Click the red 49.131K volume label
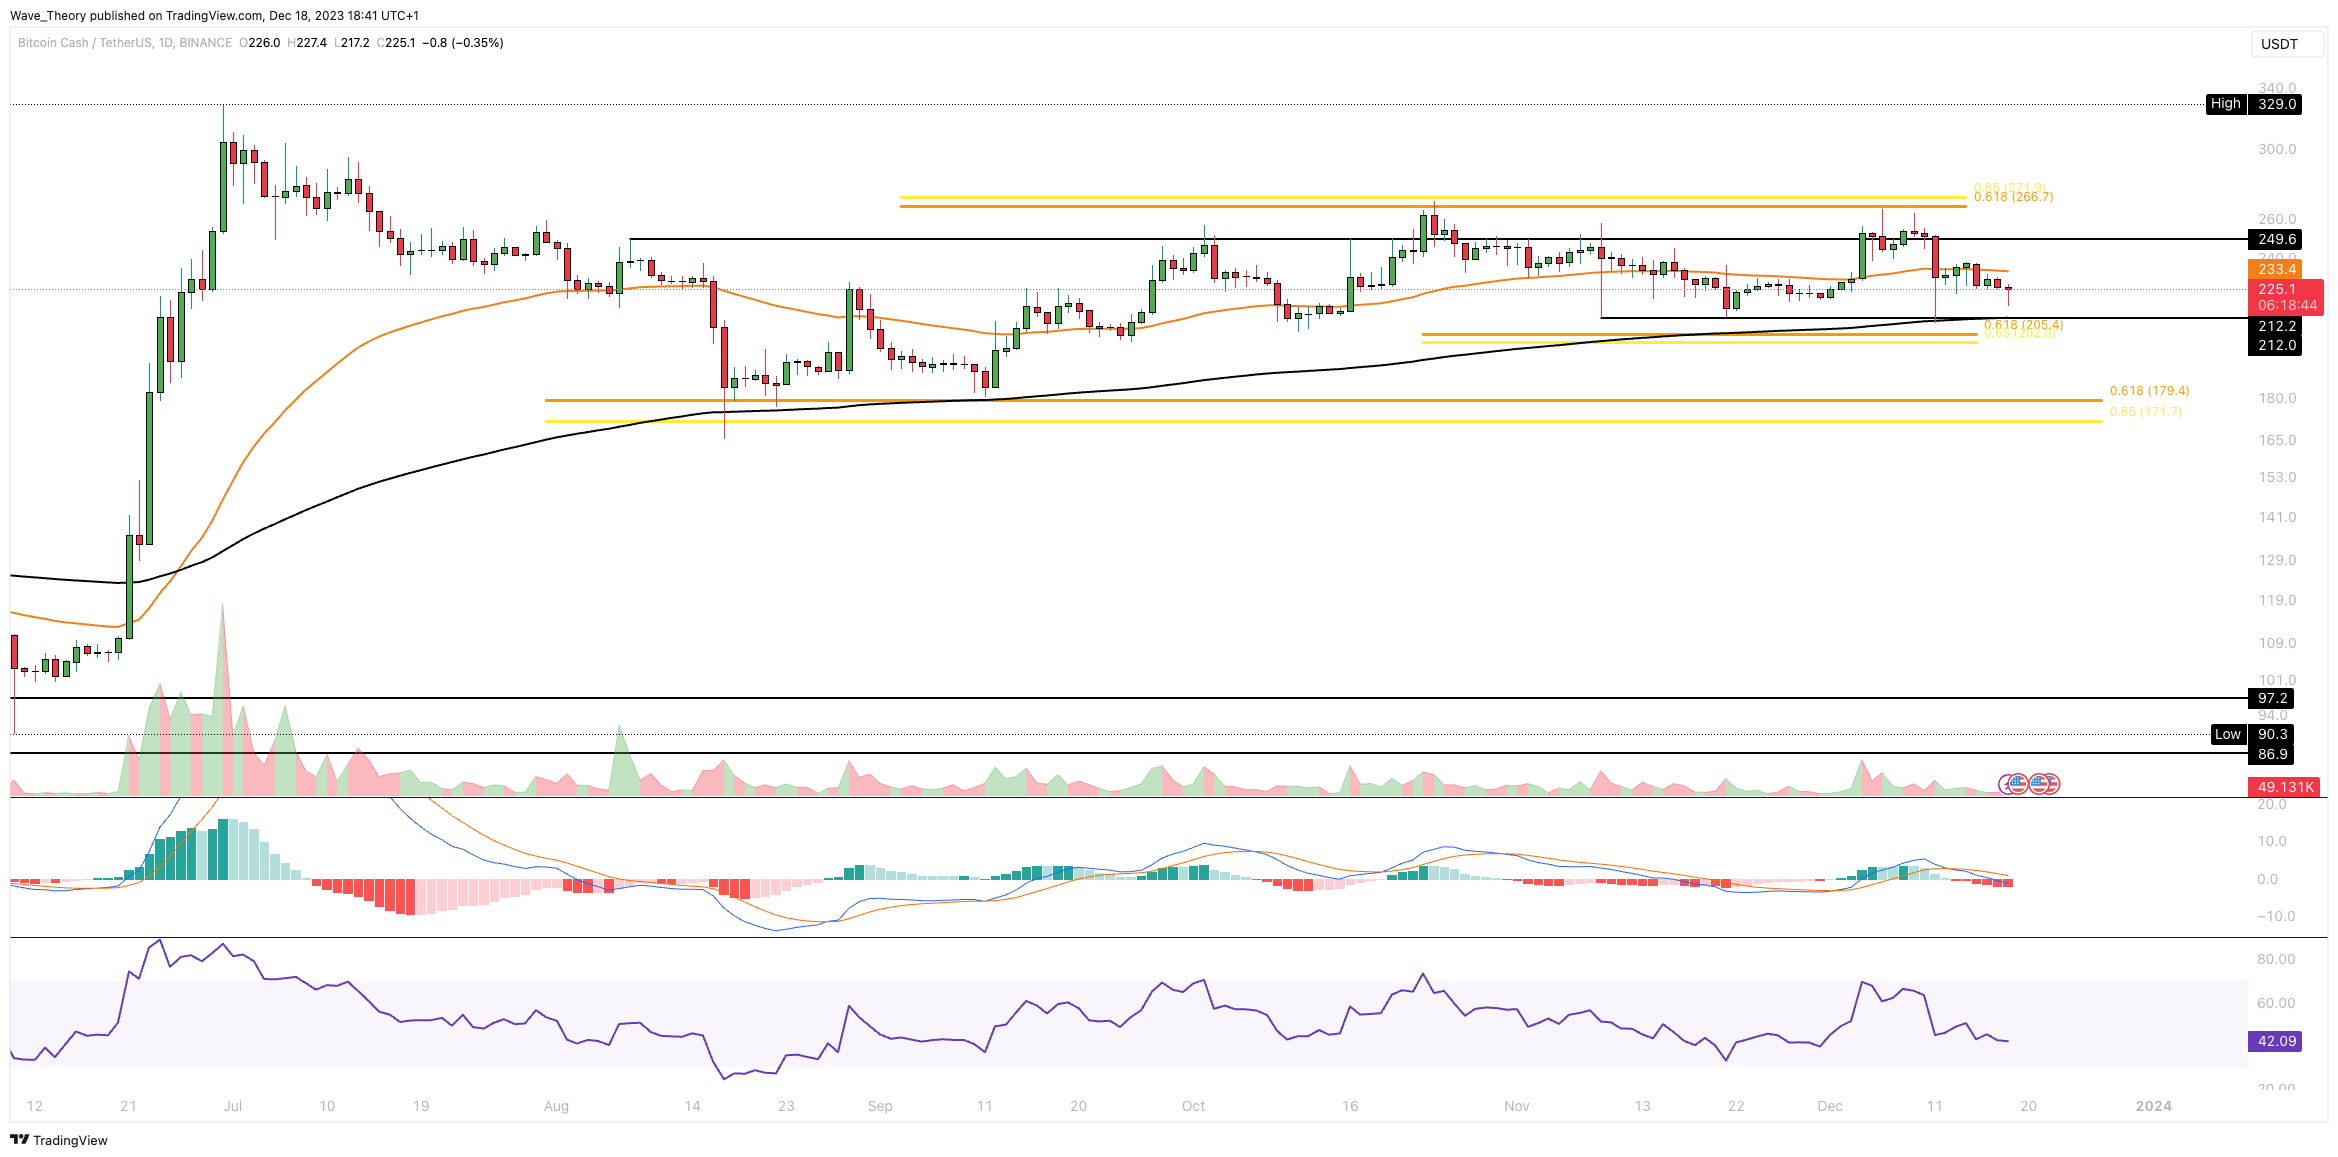Image resolution: width=2338 pixels, height=1157 pixels. pyautogui.click(x=2285, y=787)
